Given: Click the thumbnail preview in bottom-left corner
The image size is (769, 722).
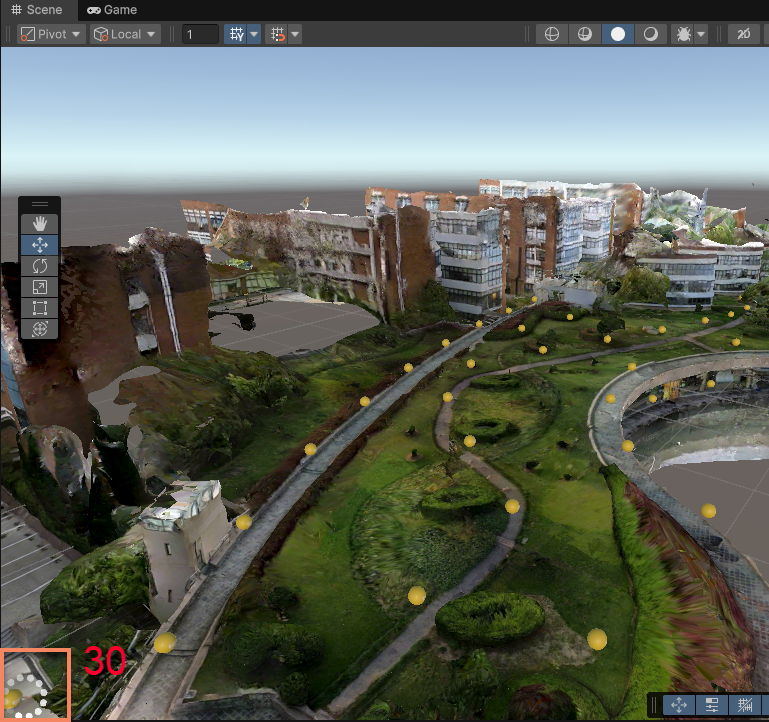Looking at the screenshot, I should point(36,685).
